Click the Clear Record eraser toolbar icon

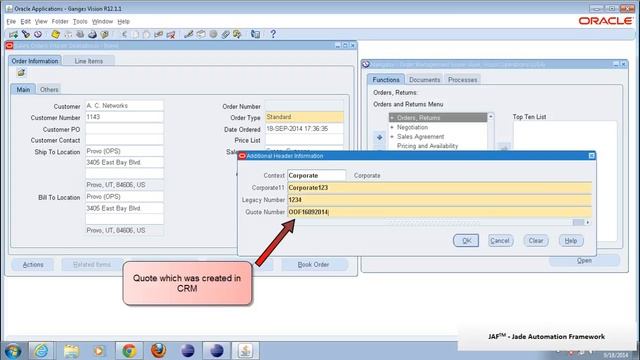pos(159,34)
